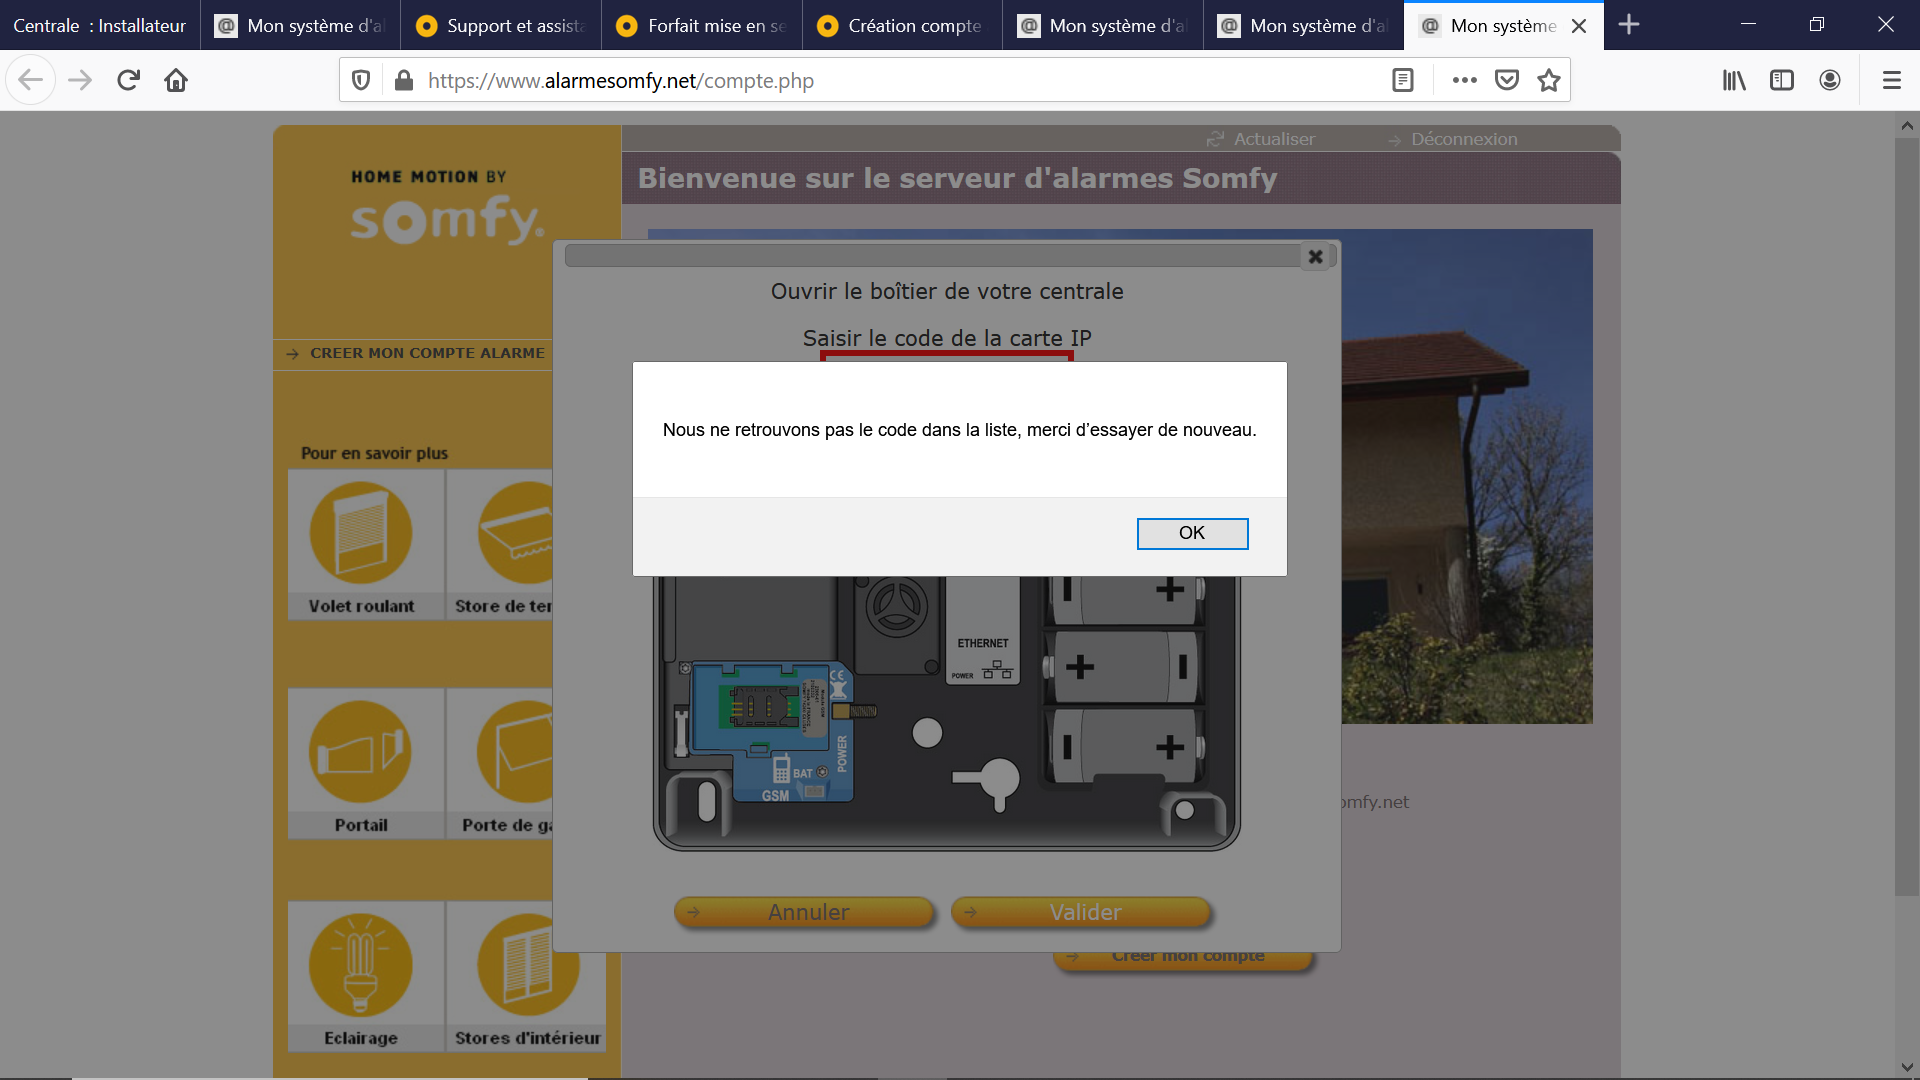Click the page vertical scrollbar thumb
The image size is (1920, 1080).
tap(1907, 517)
